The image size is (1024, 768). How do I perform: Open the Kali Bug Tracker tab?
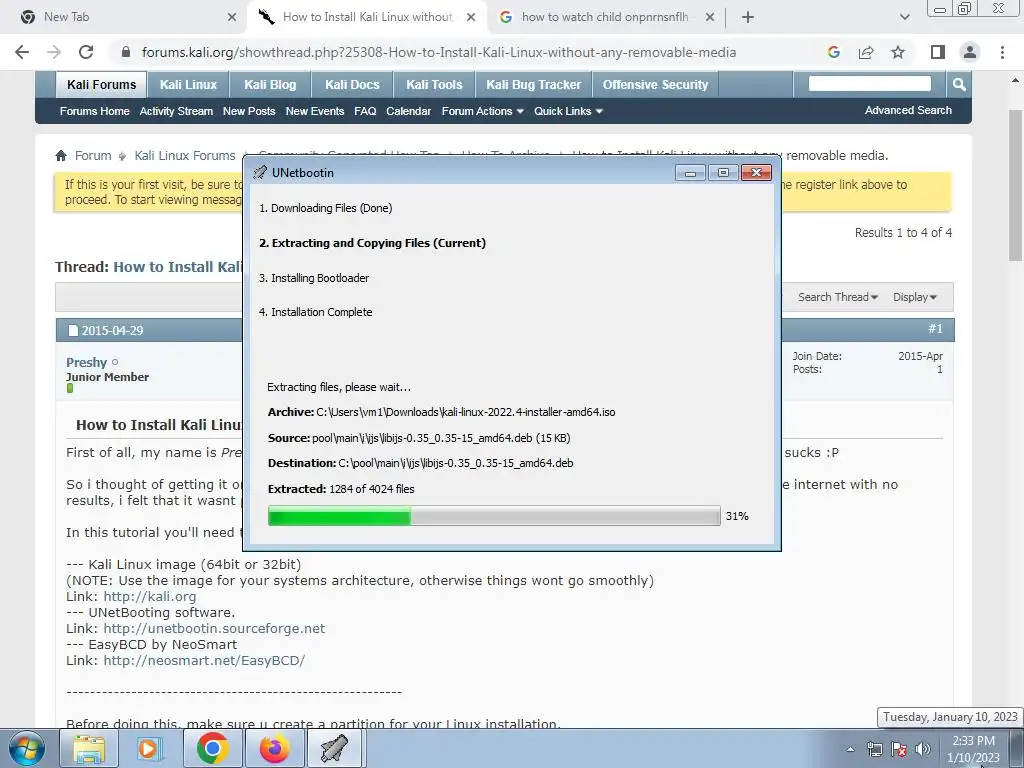click(534, 84)
